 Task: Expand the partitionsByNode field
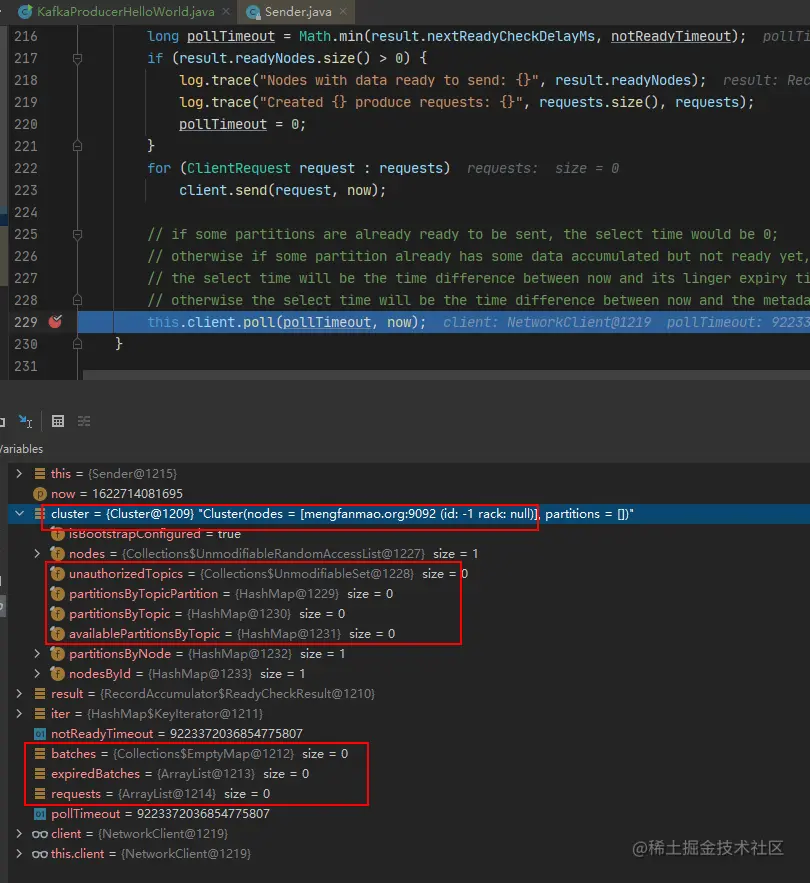click(x=37, y=654)
